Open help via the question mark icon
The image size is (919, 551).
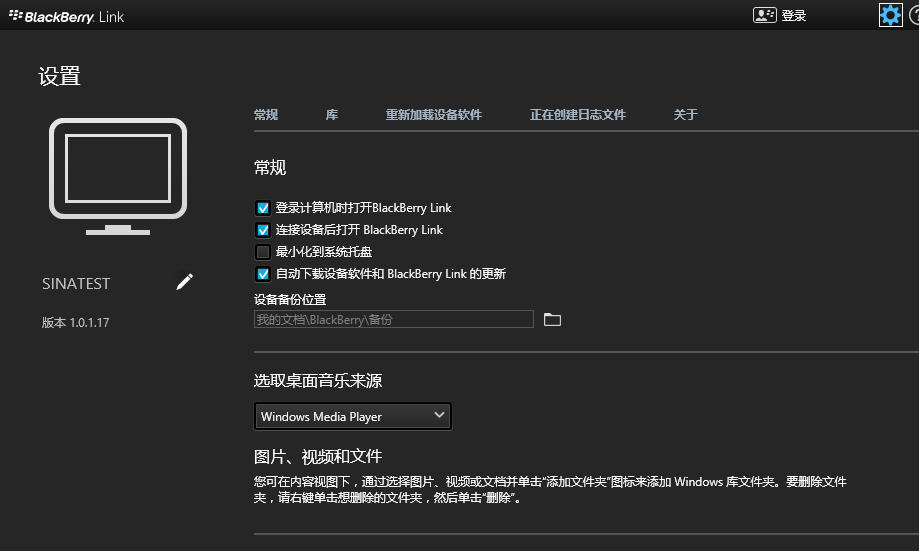(914, 15)
